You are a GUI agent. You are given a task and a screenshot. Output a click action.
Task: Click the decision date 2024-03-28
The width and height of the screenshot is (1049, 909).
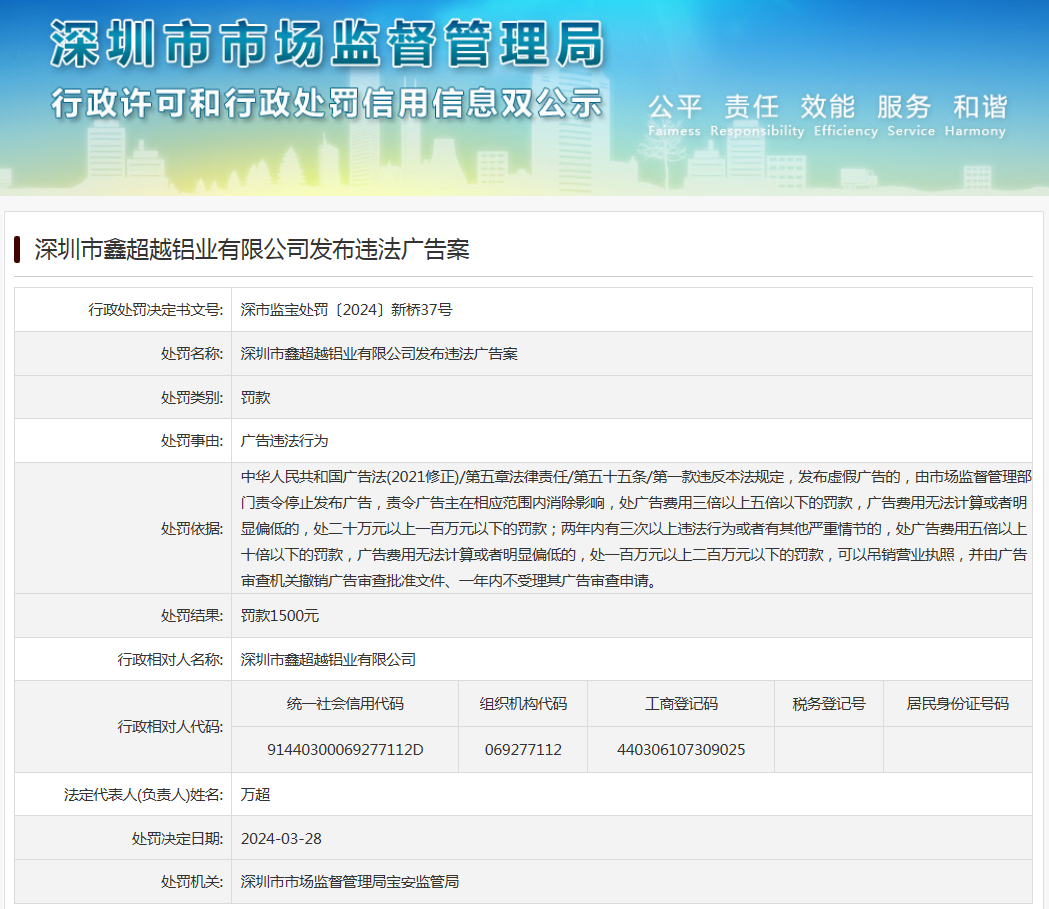tap(281, 839)
